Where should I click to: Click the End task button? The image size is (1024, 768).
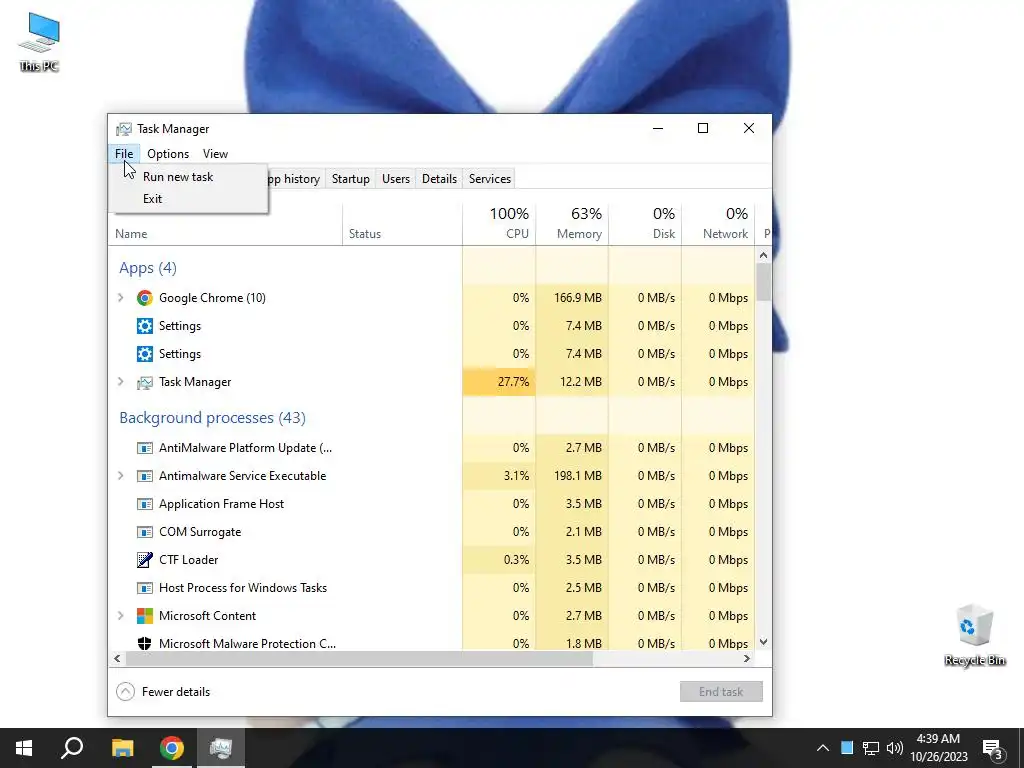721,692
